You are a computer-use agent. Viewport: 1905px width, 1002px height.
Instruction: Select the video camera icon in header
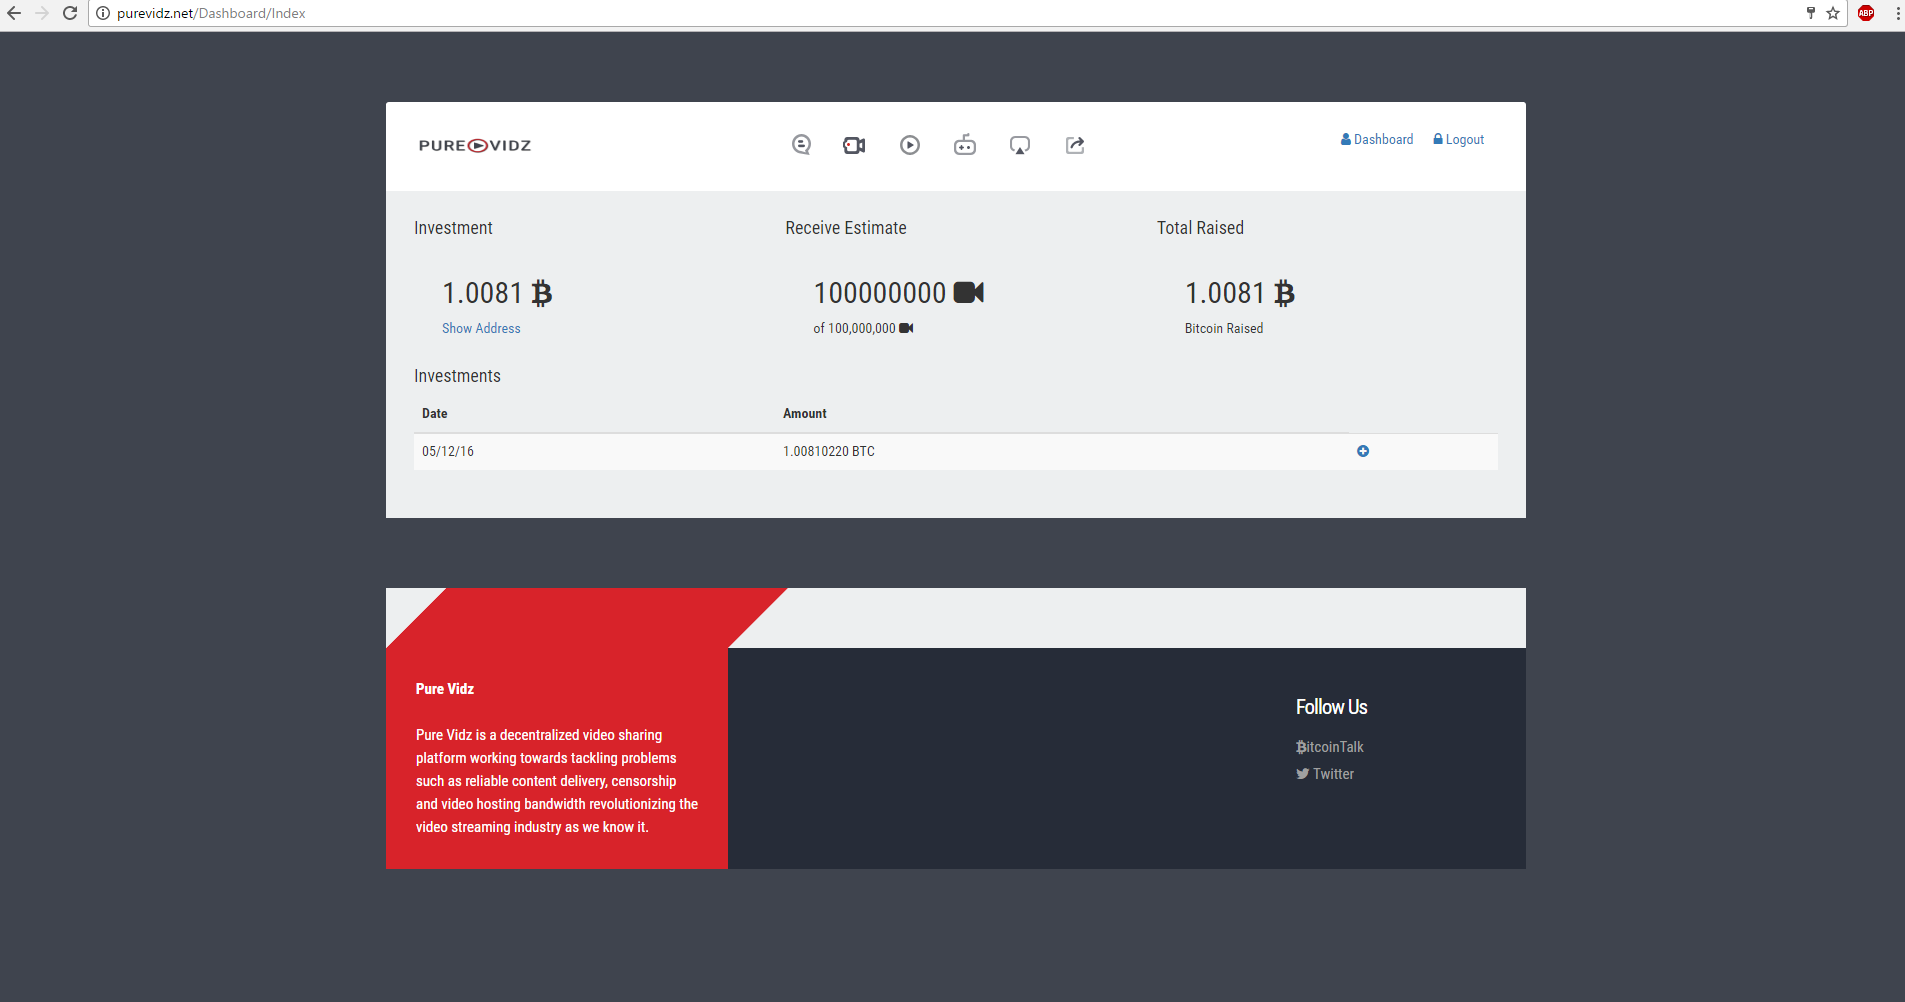854,145
